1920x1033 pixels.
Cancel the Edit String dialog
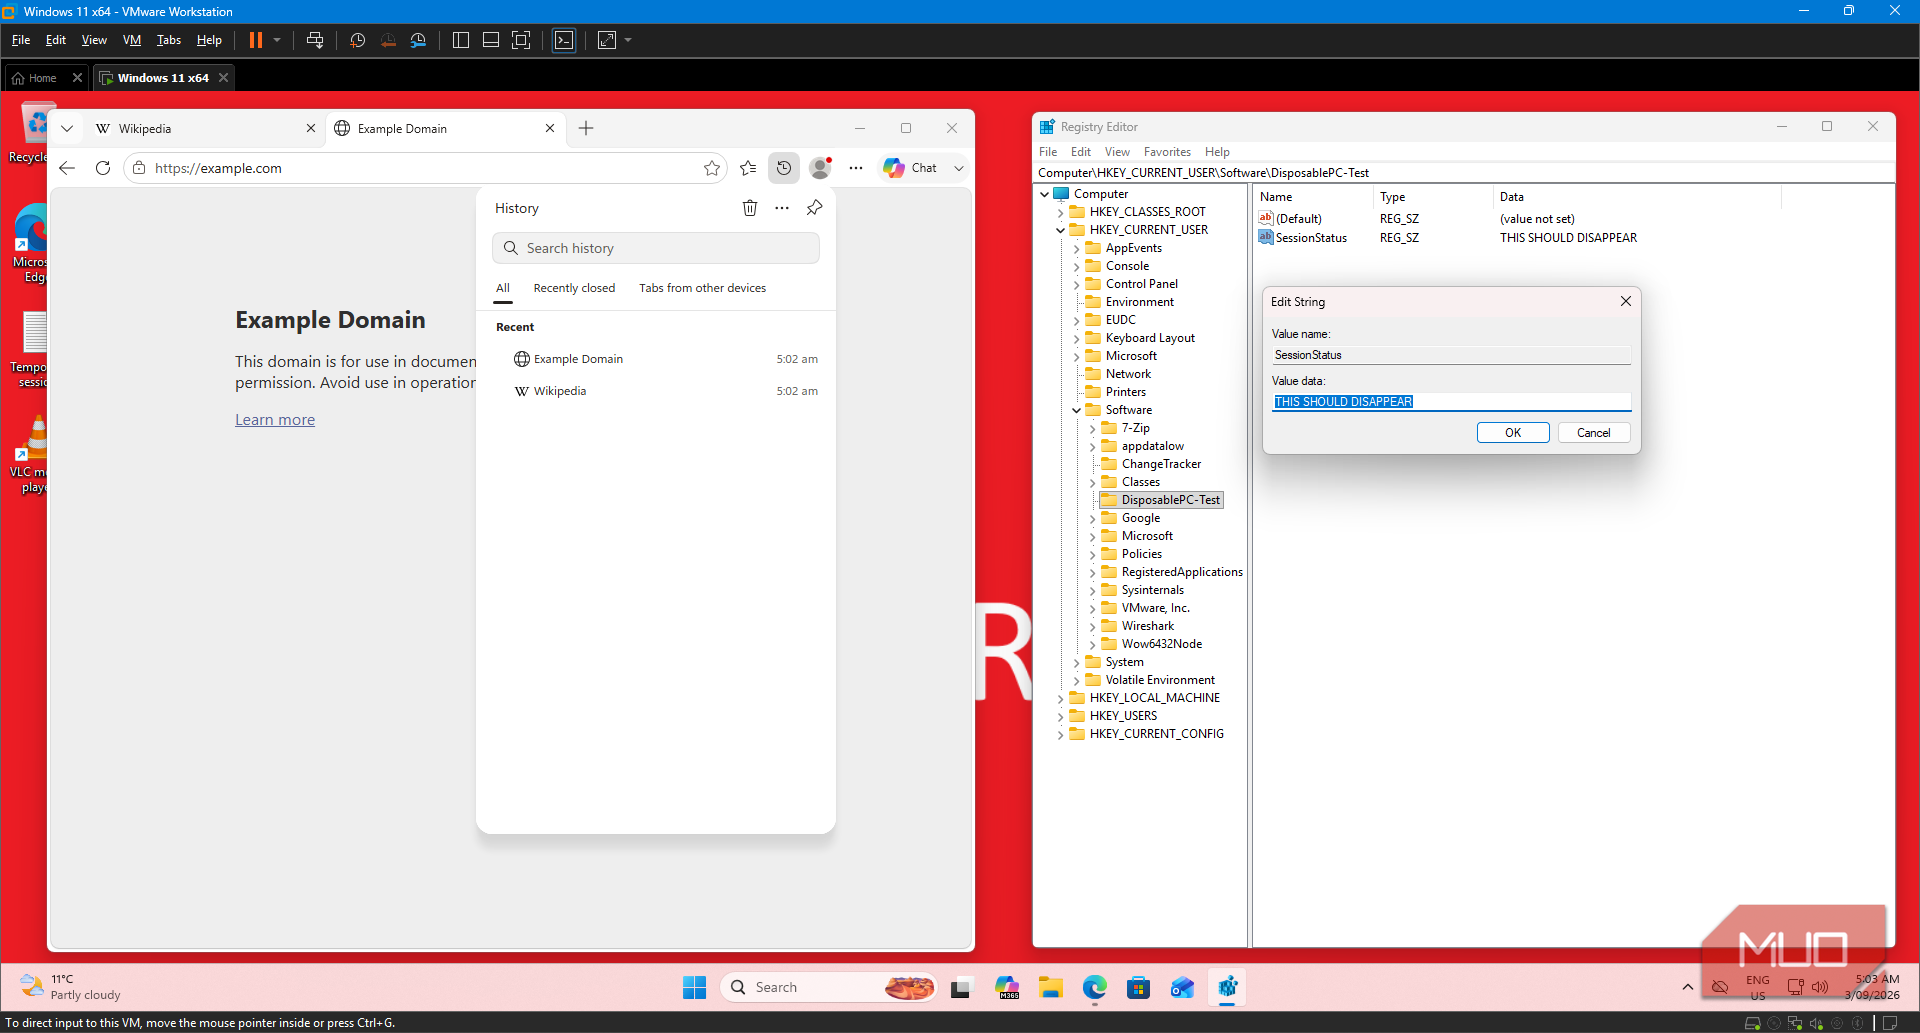click(1594, 433)
